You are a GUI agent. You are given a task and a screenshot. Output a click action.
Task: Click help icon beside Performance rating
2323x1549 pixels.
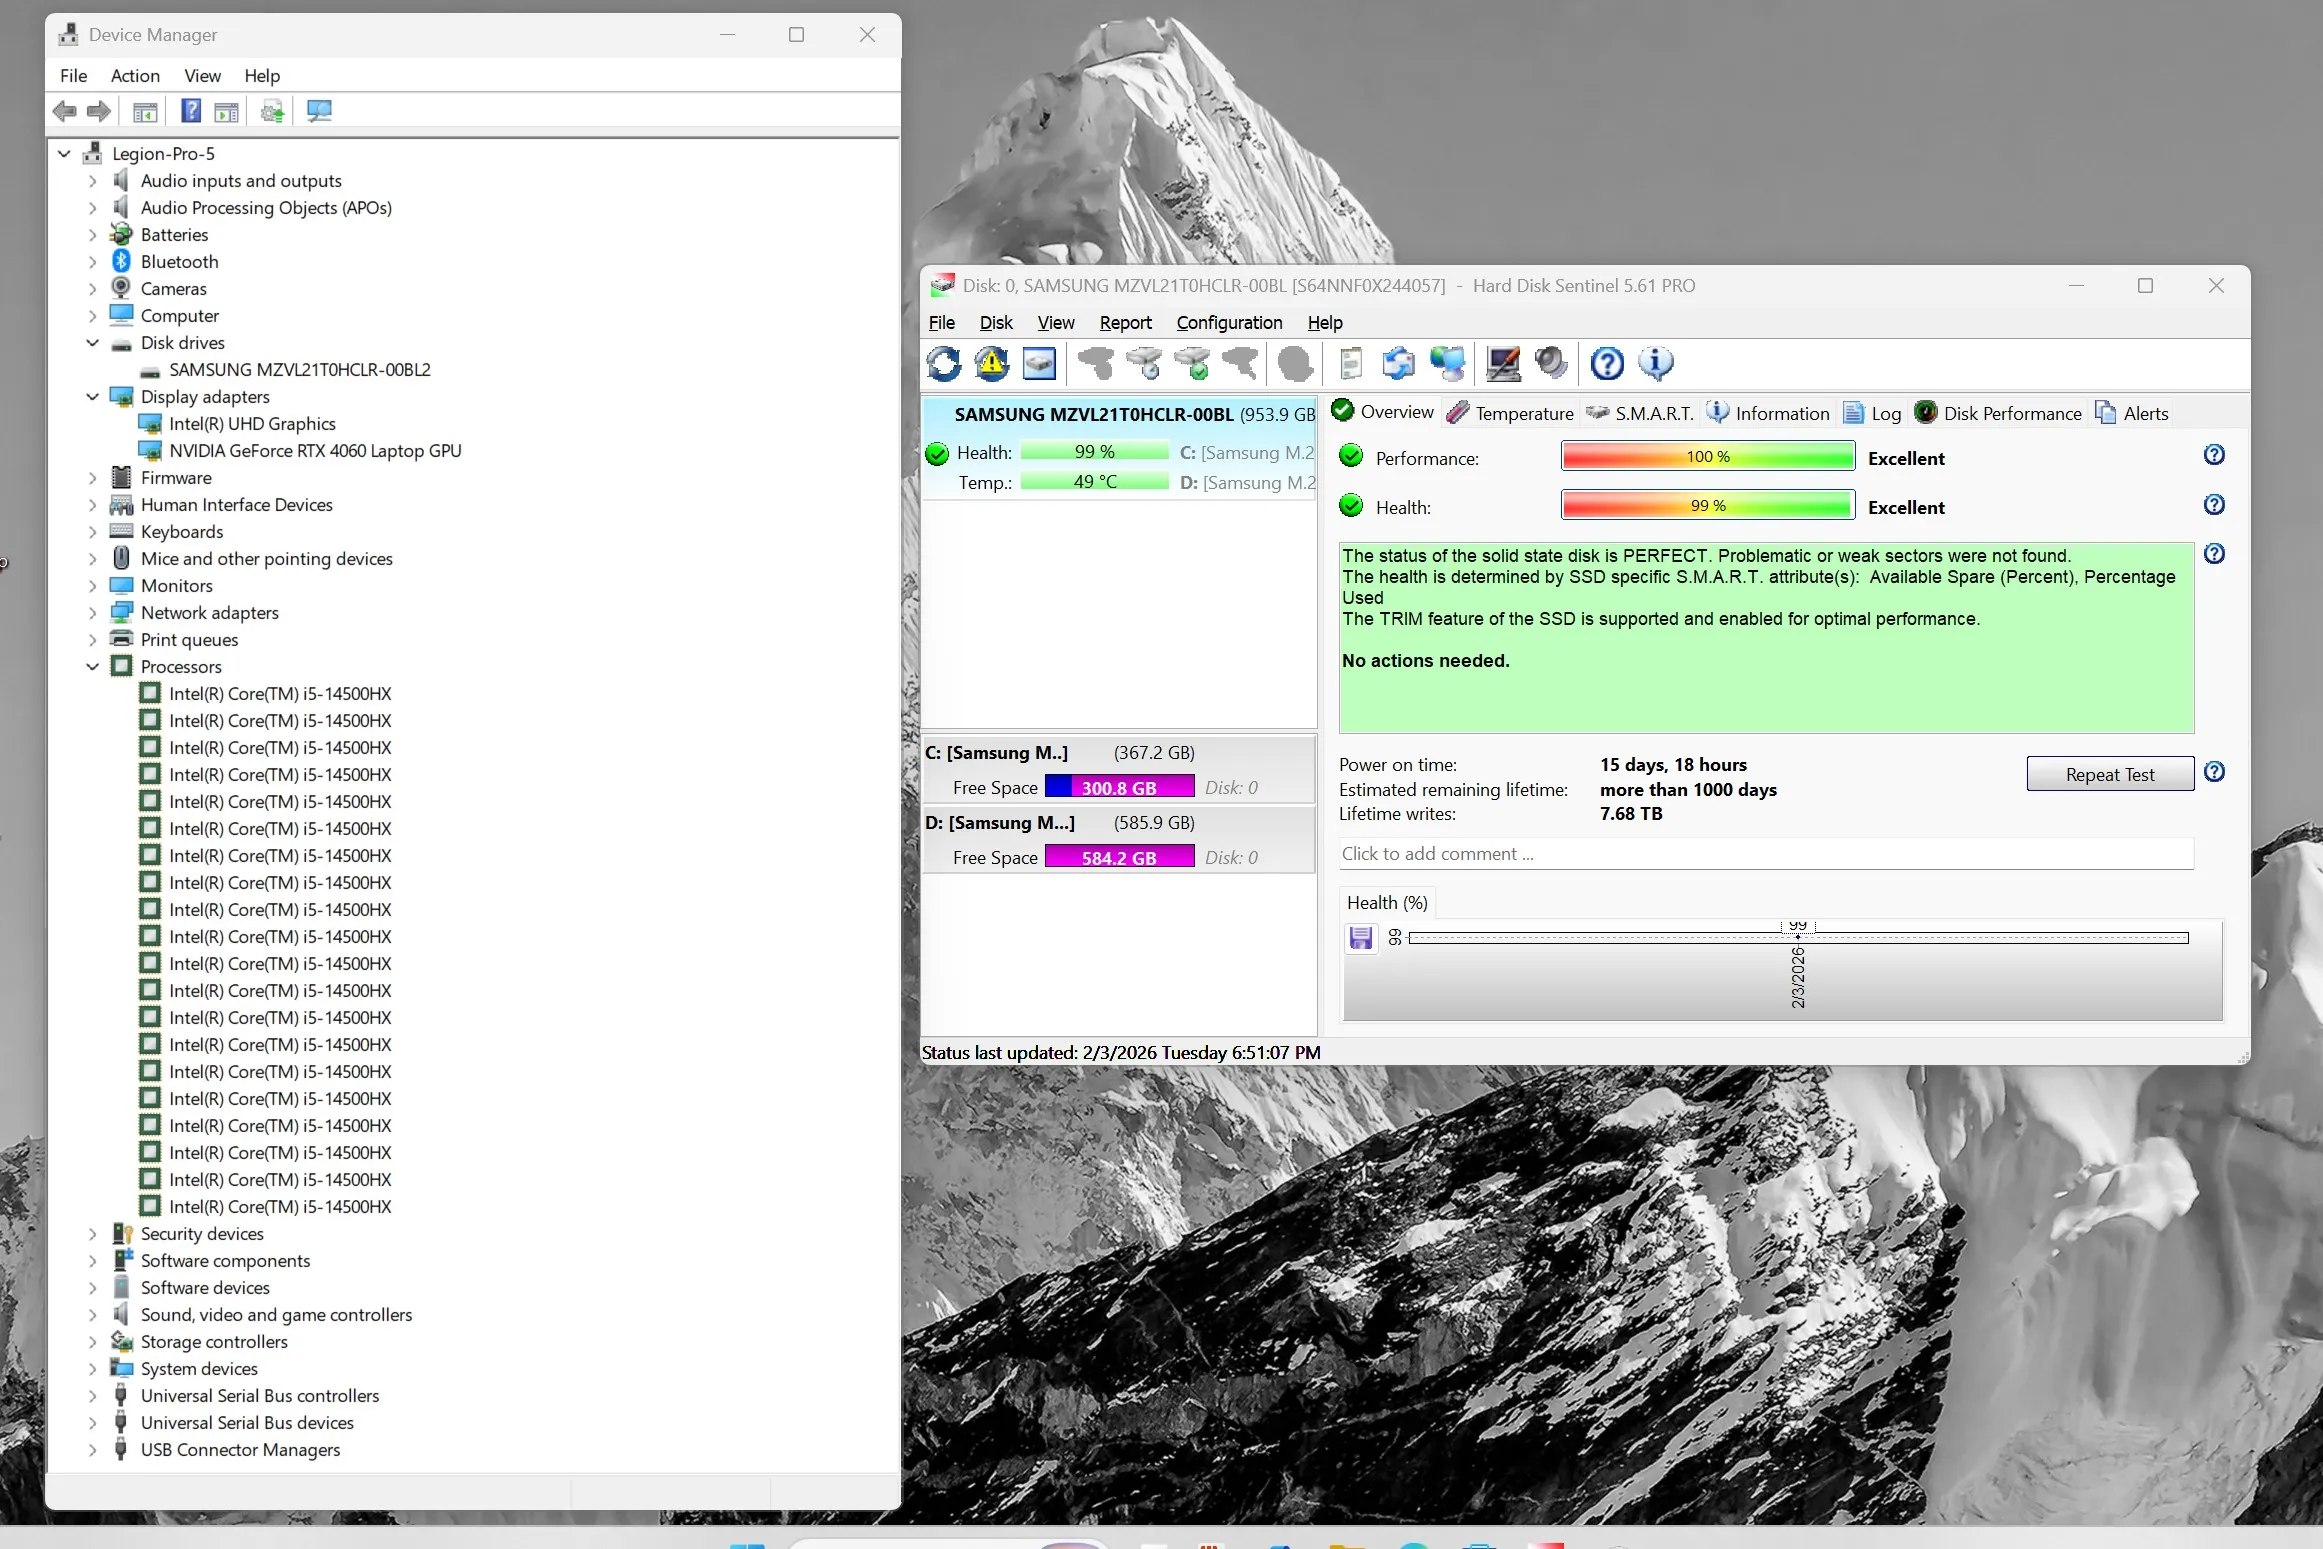(x=2214, y=455)
